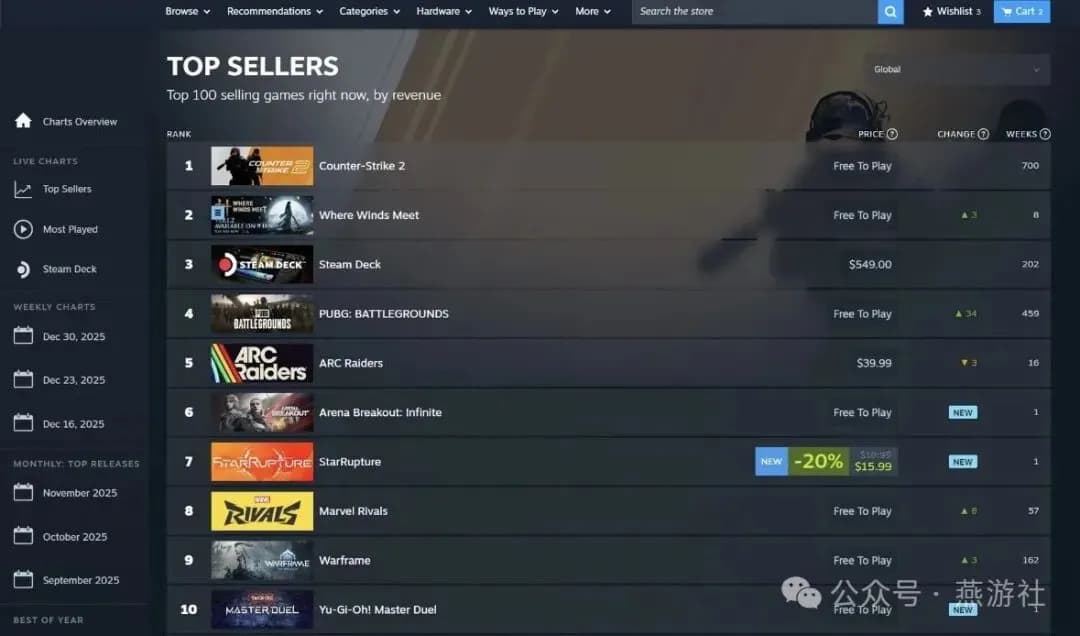This screenshot has height=636, width=1080.
Task: Select the Steam Deck sidebar icon
Action: pyautogui.click(x=23, y=269)
